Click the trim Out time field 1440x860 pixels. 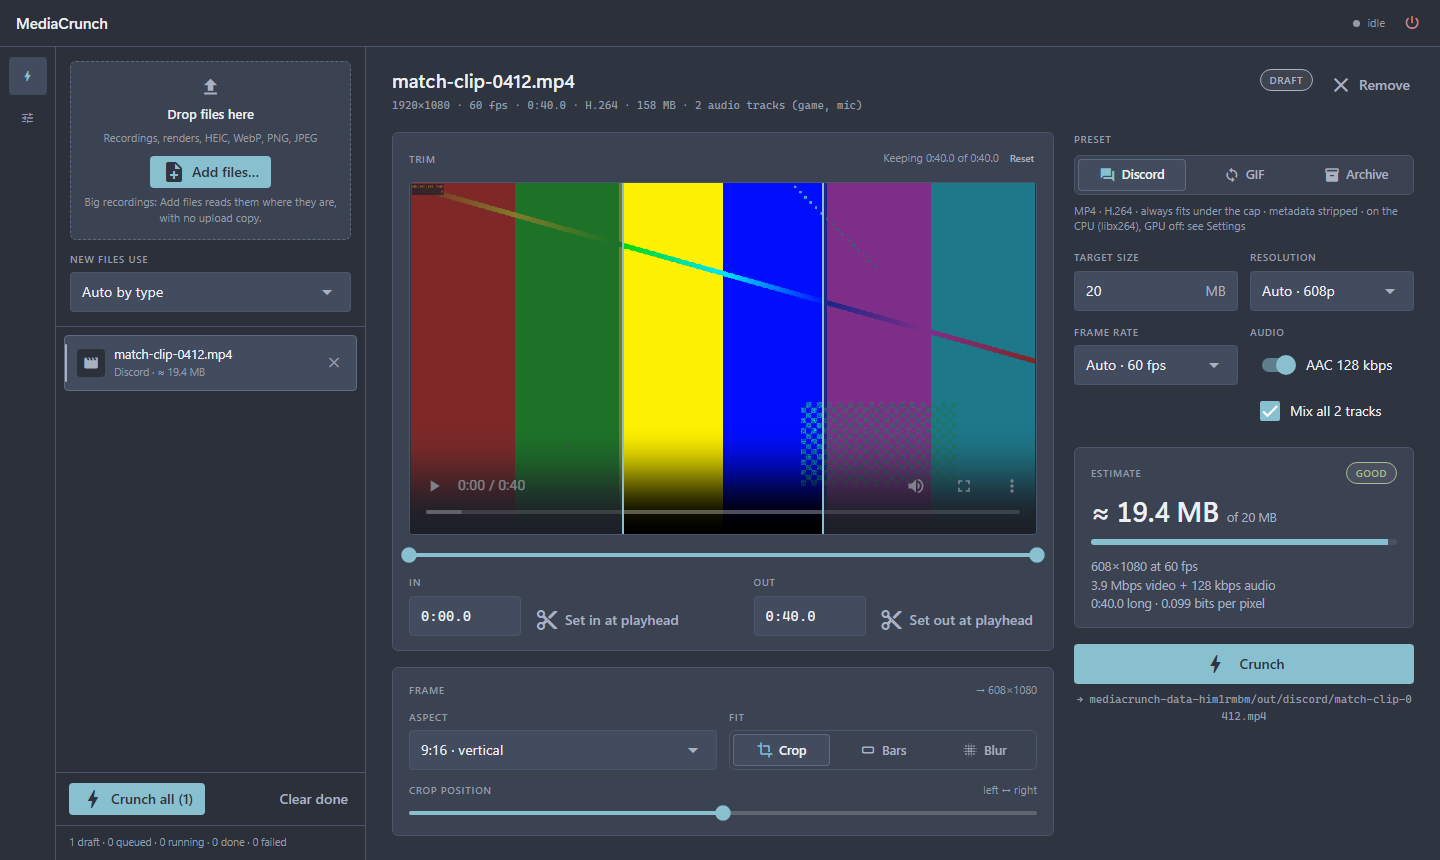(x=810, y=616)
